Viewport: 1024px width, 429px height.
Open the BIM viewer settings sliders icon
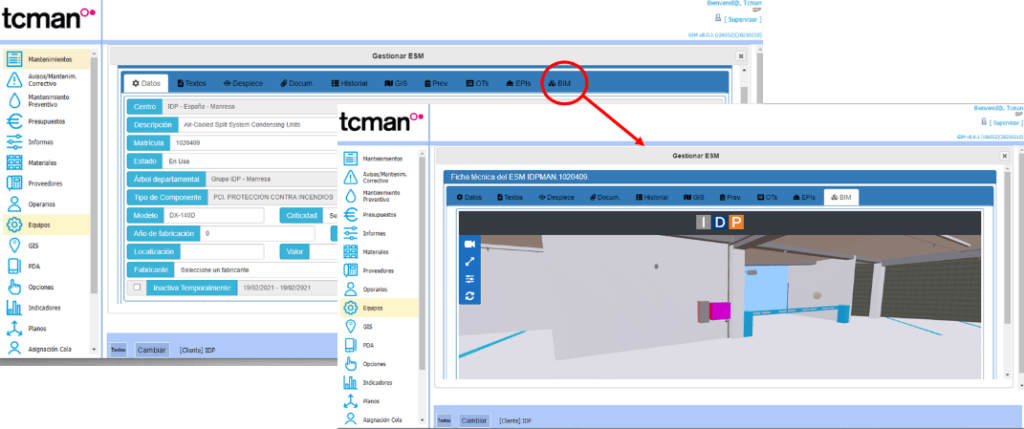coord(470,279)
